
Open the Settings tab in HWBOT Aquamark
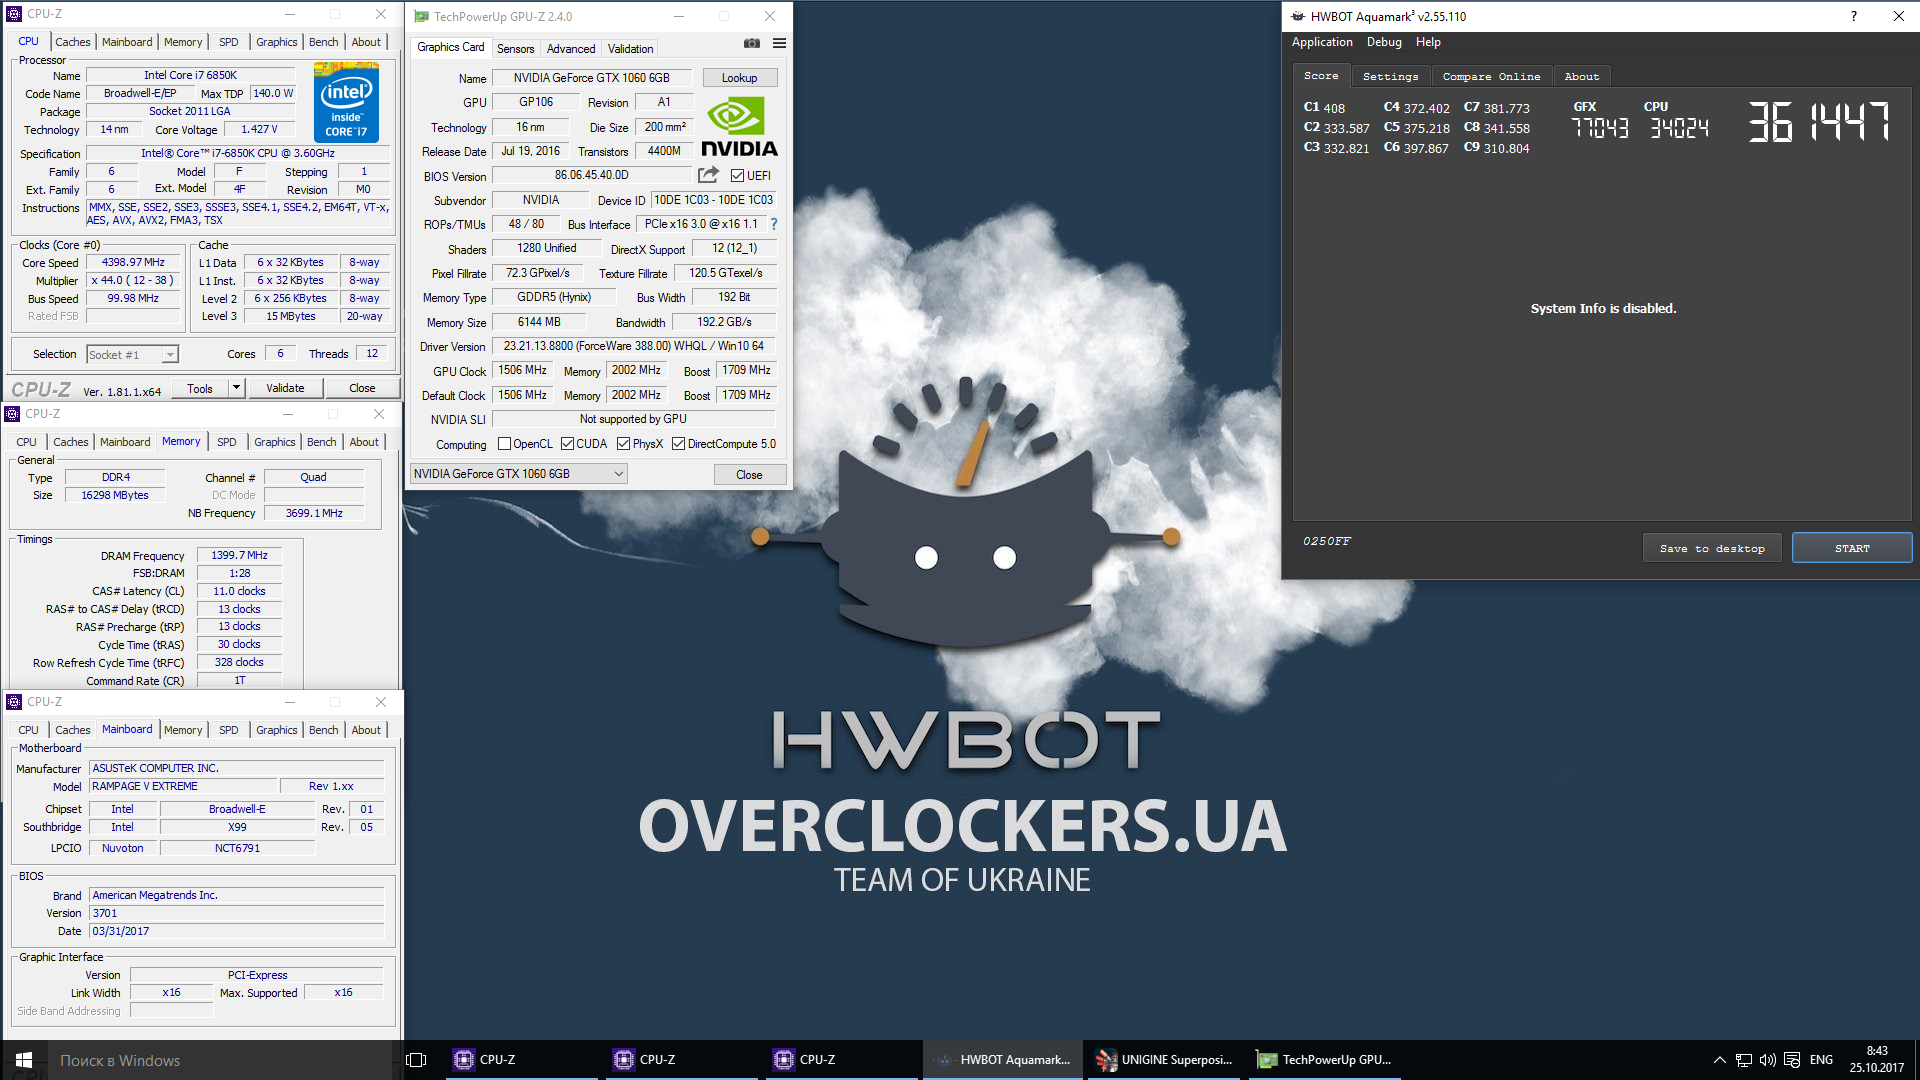coord(1390,76)
